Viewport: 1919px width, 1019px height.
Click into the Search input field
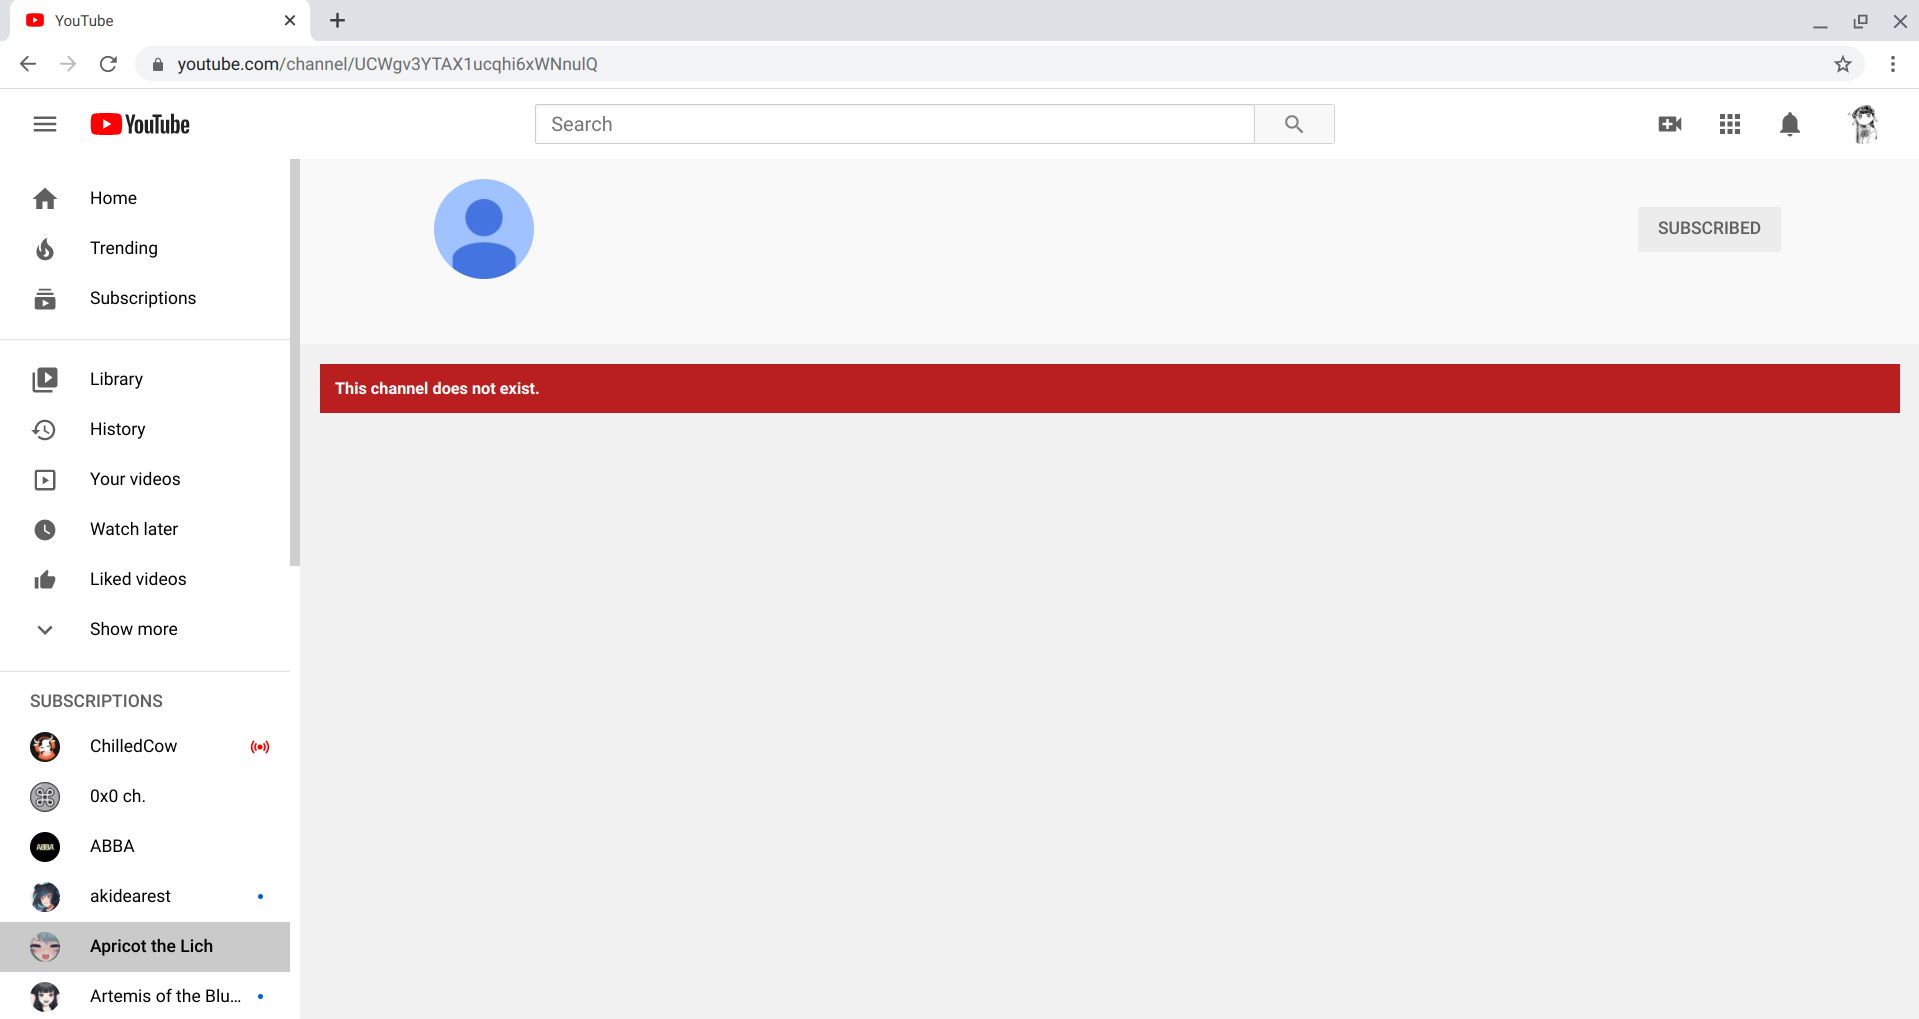[894, 123]
